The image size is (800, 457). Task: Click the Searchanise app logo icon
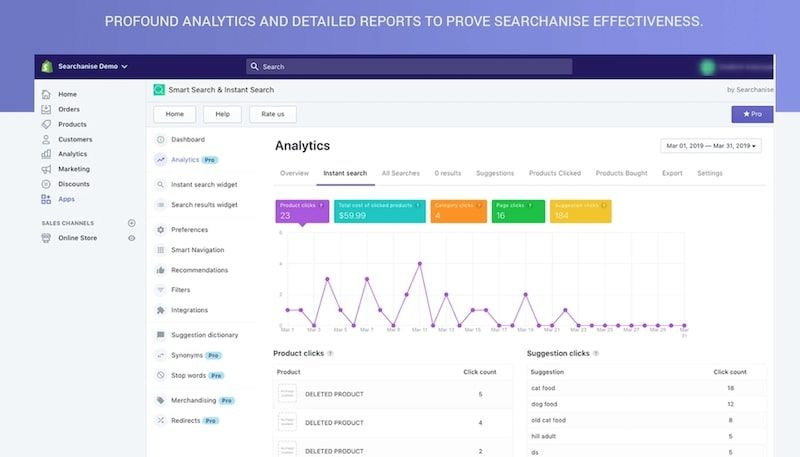[x=159, y=90]
